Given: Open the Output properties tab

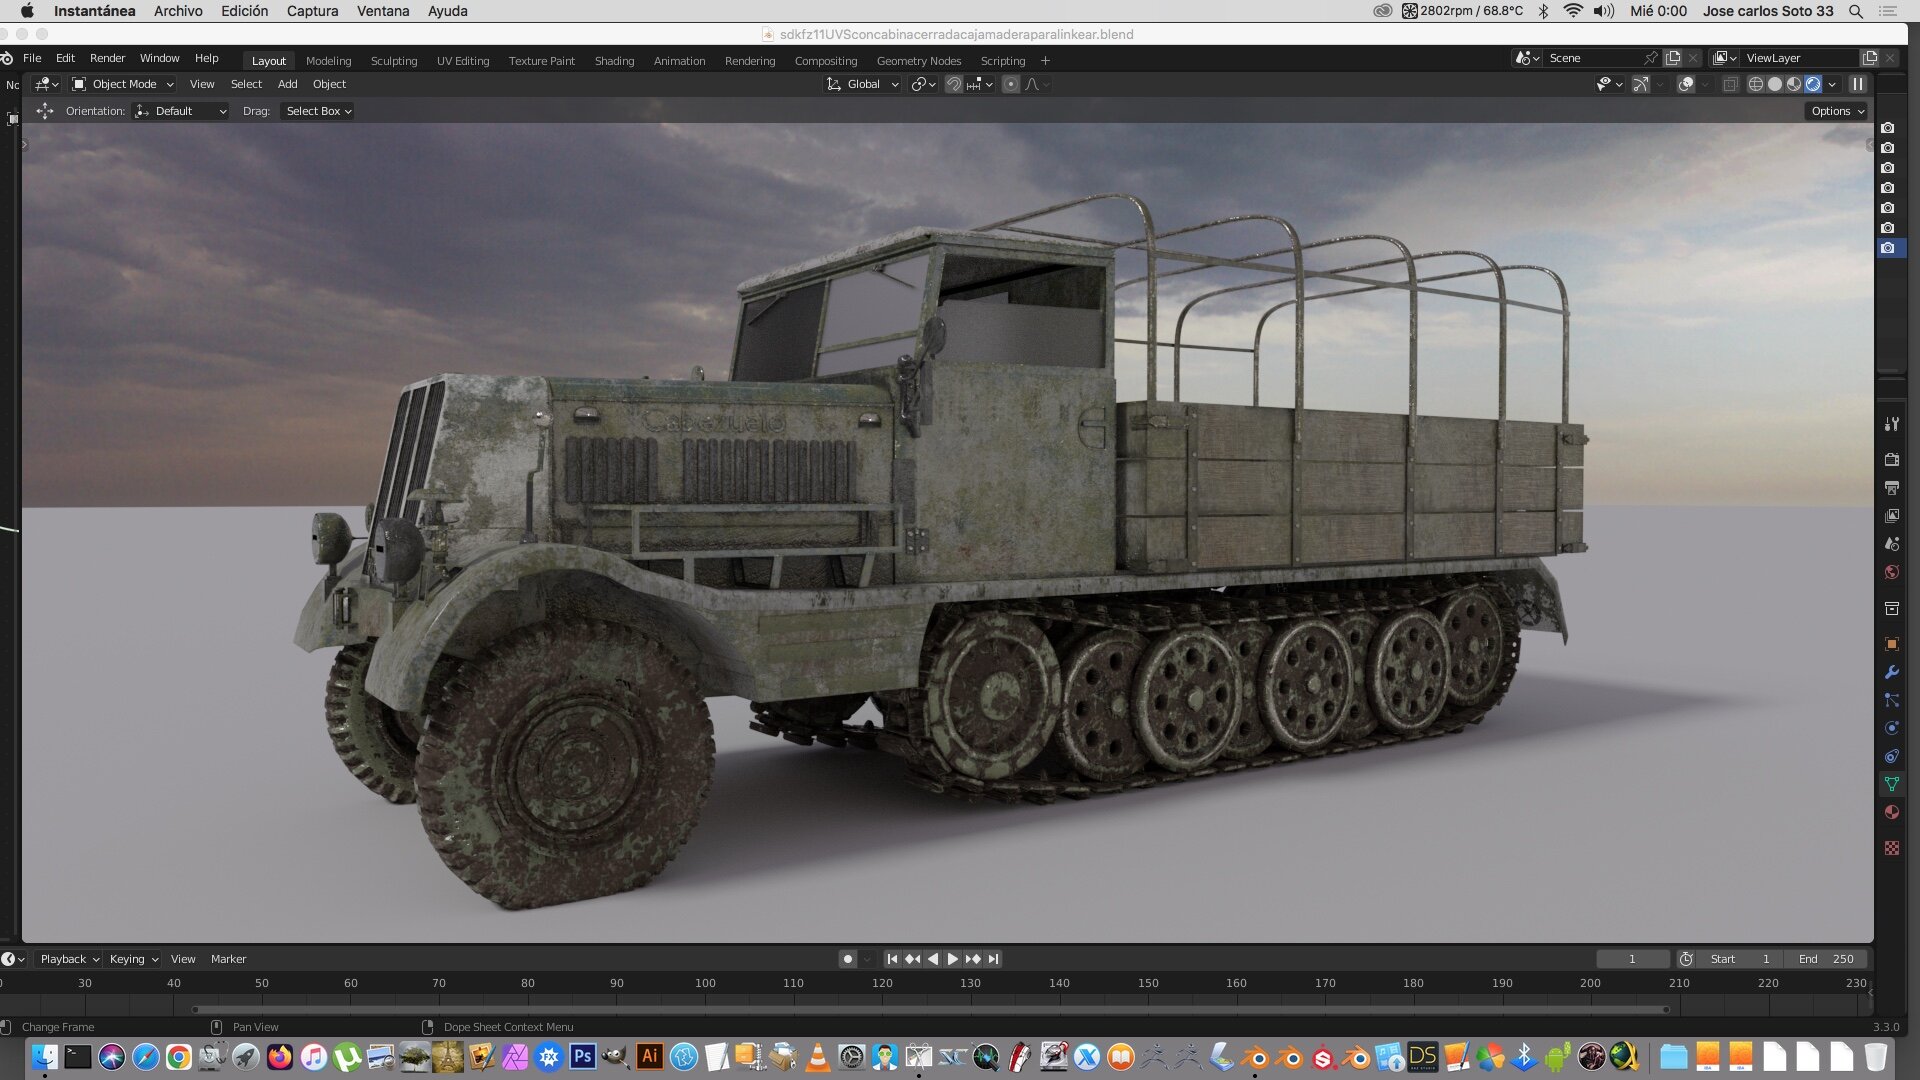Looking at the screenshot, I should [x=1891, y=488].
